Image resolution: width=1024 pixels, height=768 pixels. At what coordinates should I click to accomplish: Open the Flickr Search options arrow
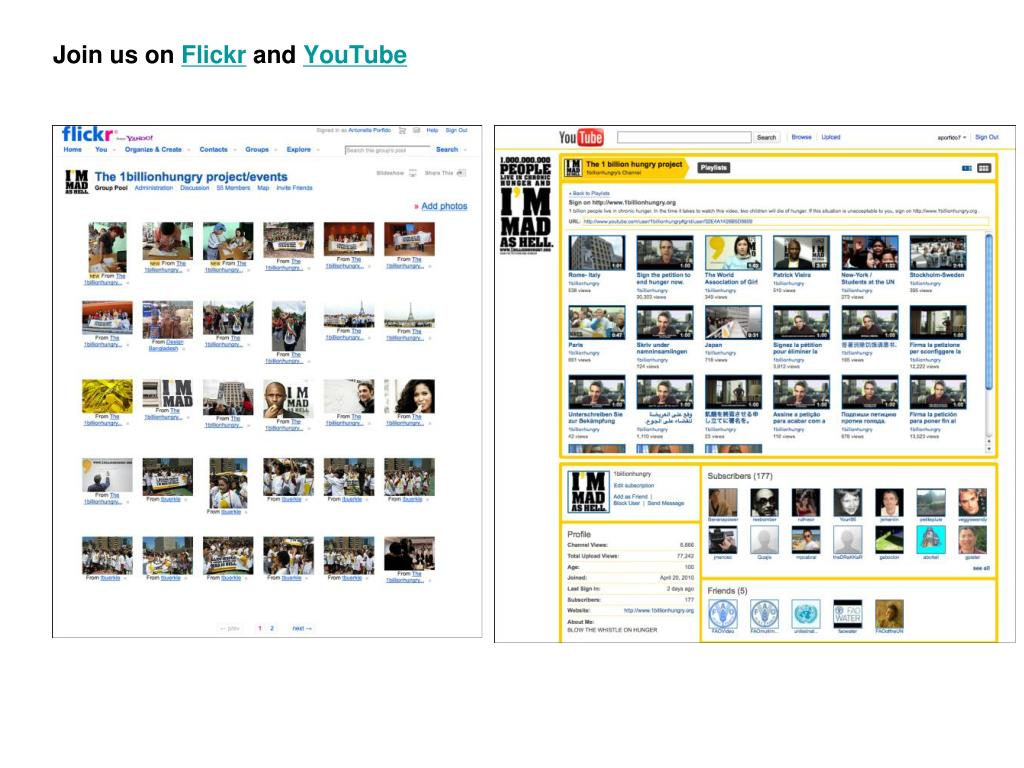(465, 150)
